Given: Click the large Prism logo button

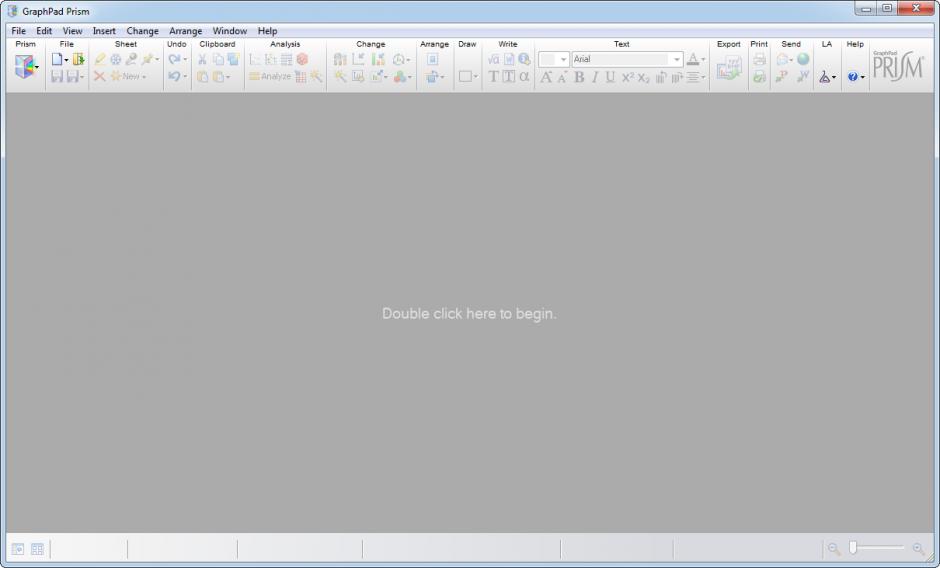Looking at the screenshot, I should tap(24, 67).
